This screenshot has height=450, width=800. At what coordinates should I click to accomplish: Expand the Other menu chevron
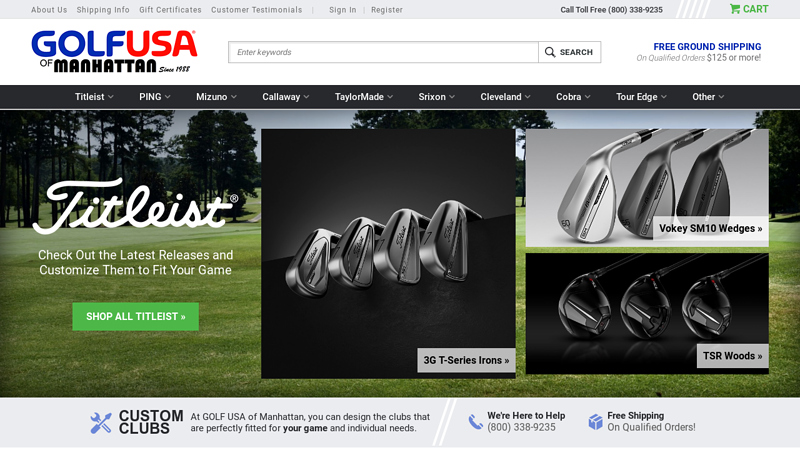click(x=721, y=97)
